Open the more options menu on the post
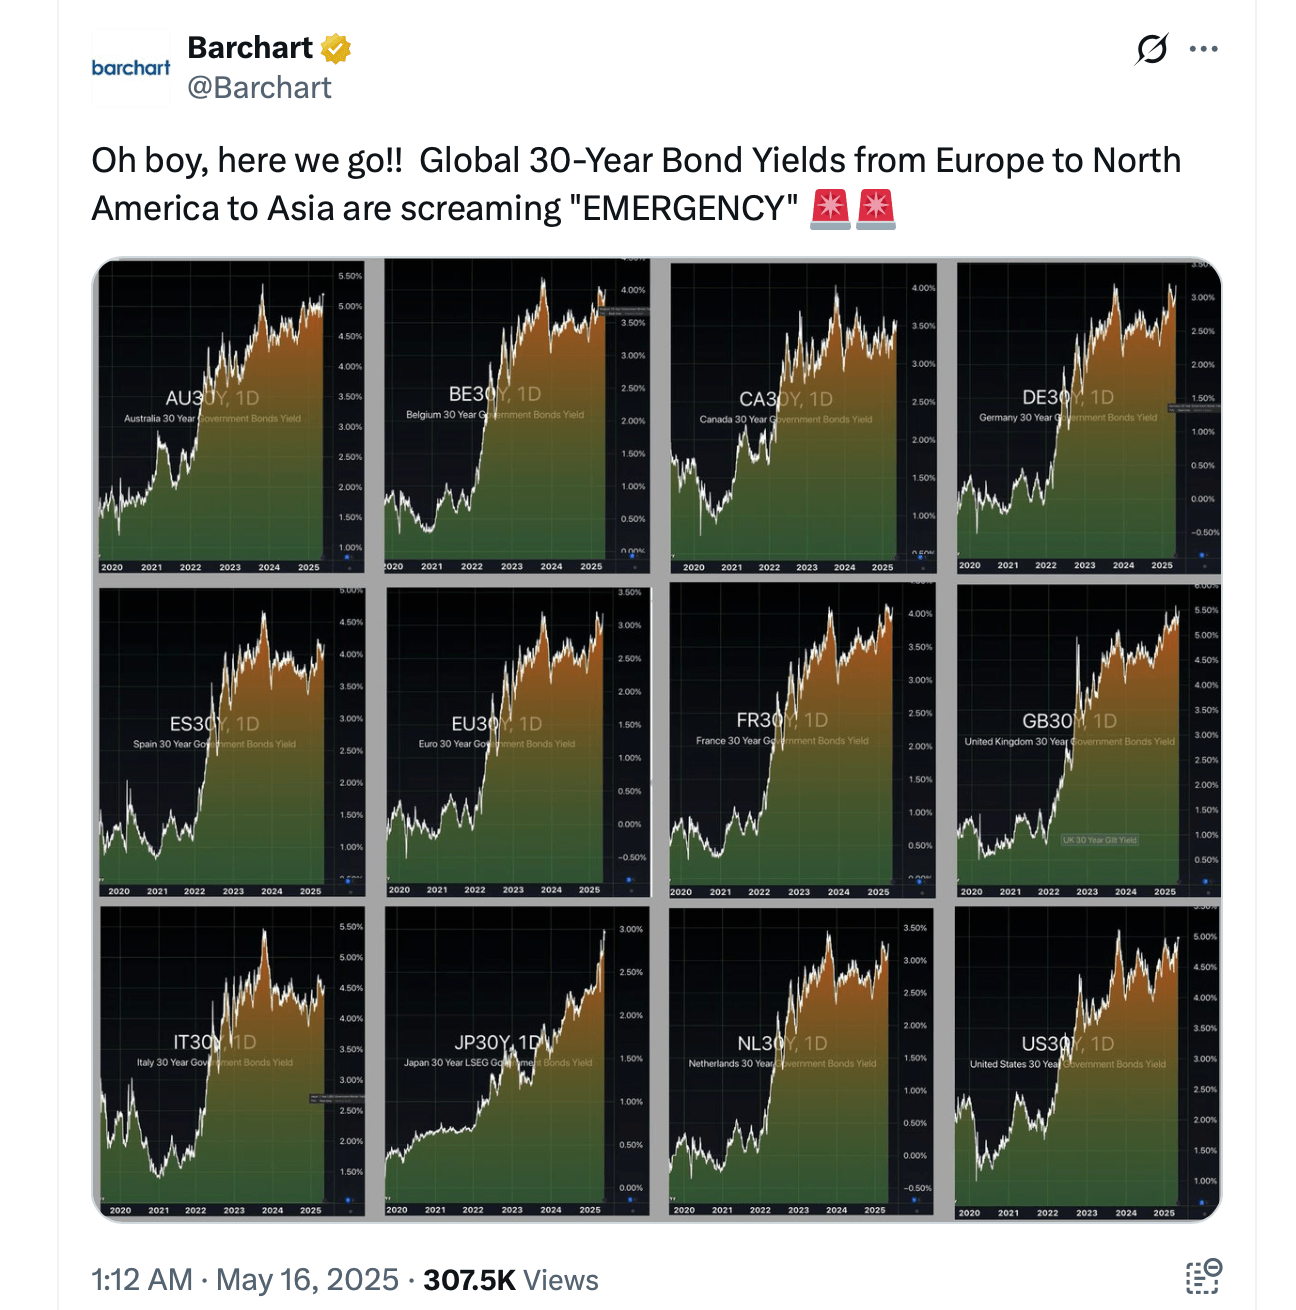 (x=1204, y=48)
